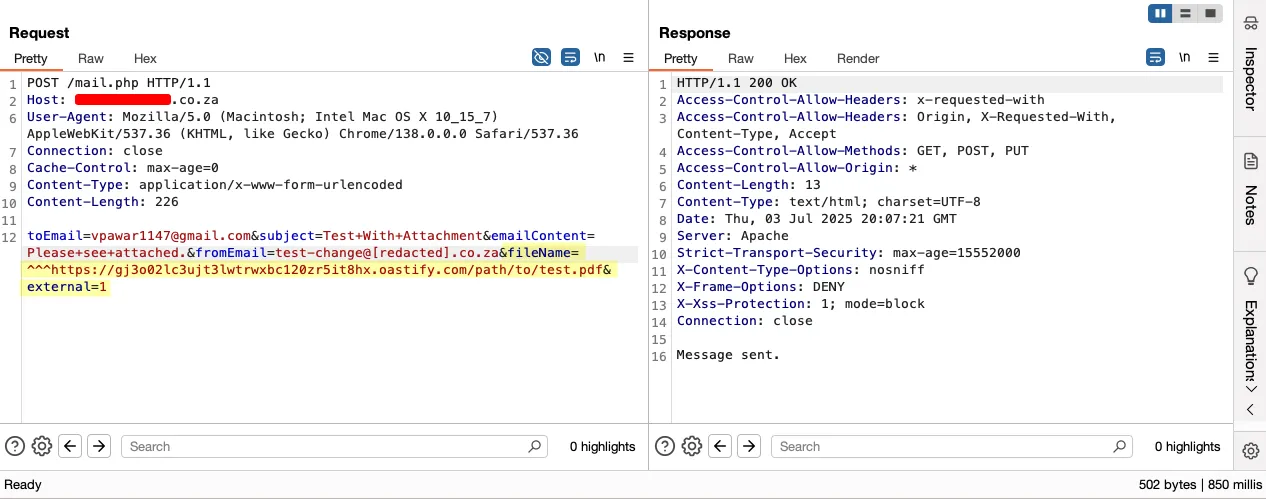The width and height of the screenshot is (1266, 499).
Task: Toggle show non-printable \n in Response pane
Action: pos(1184,58)
